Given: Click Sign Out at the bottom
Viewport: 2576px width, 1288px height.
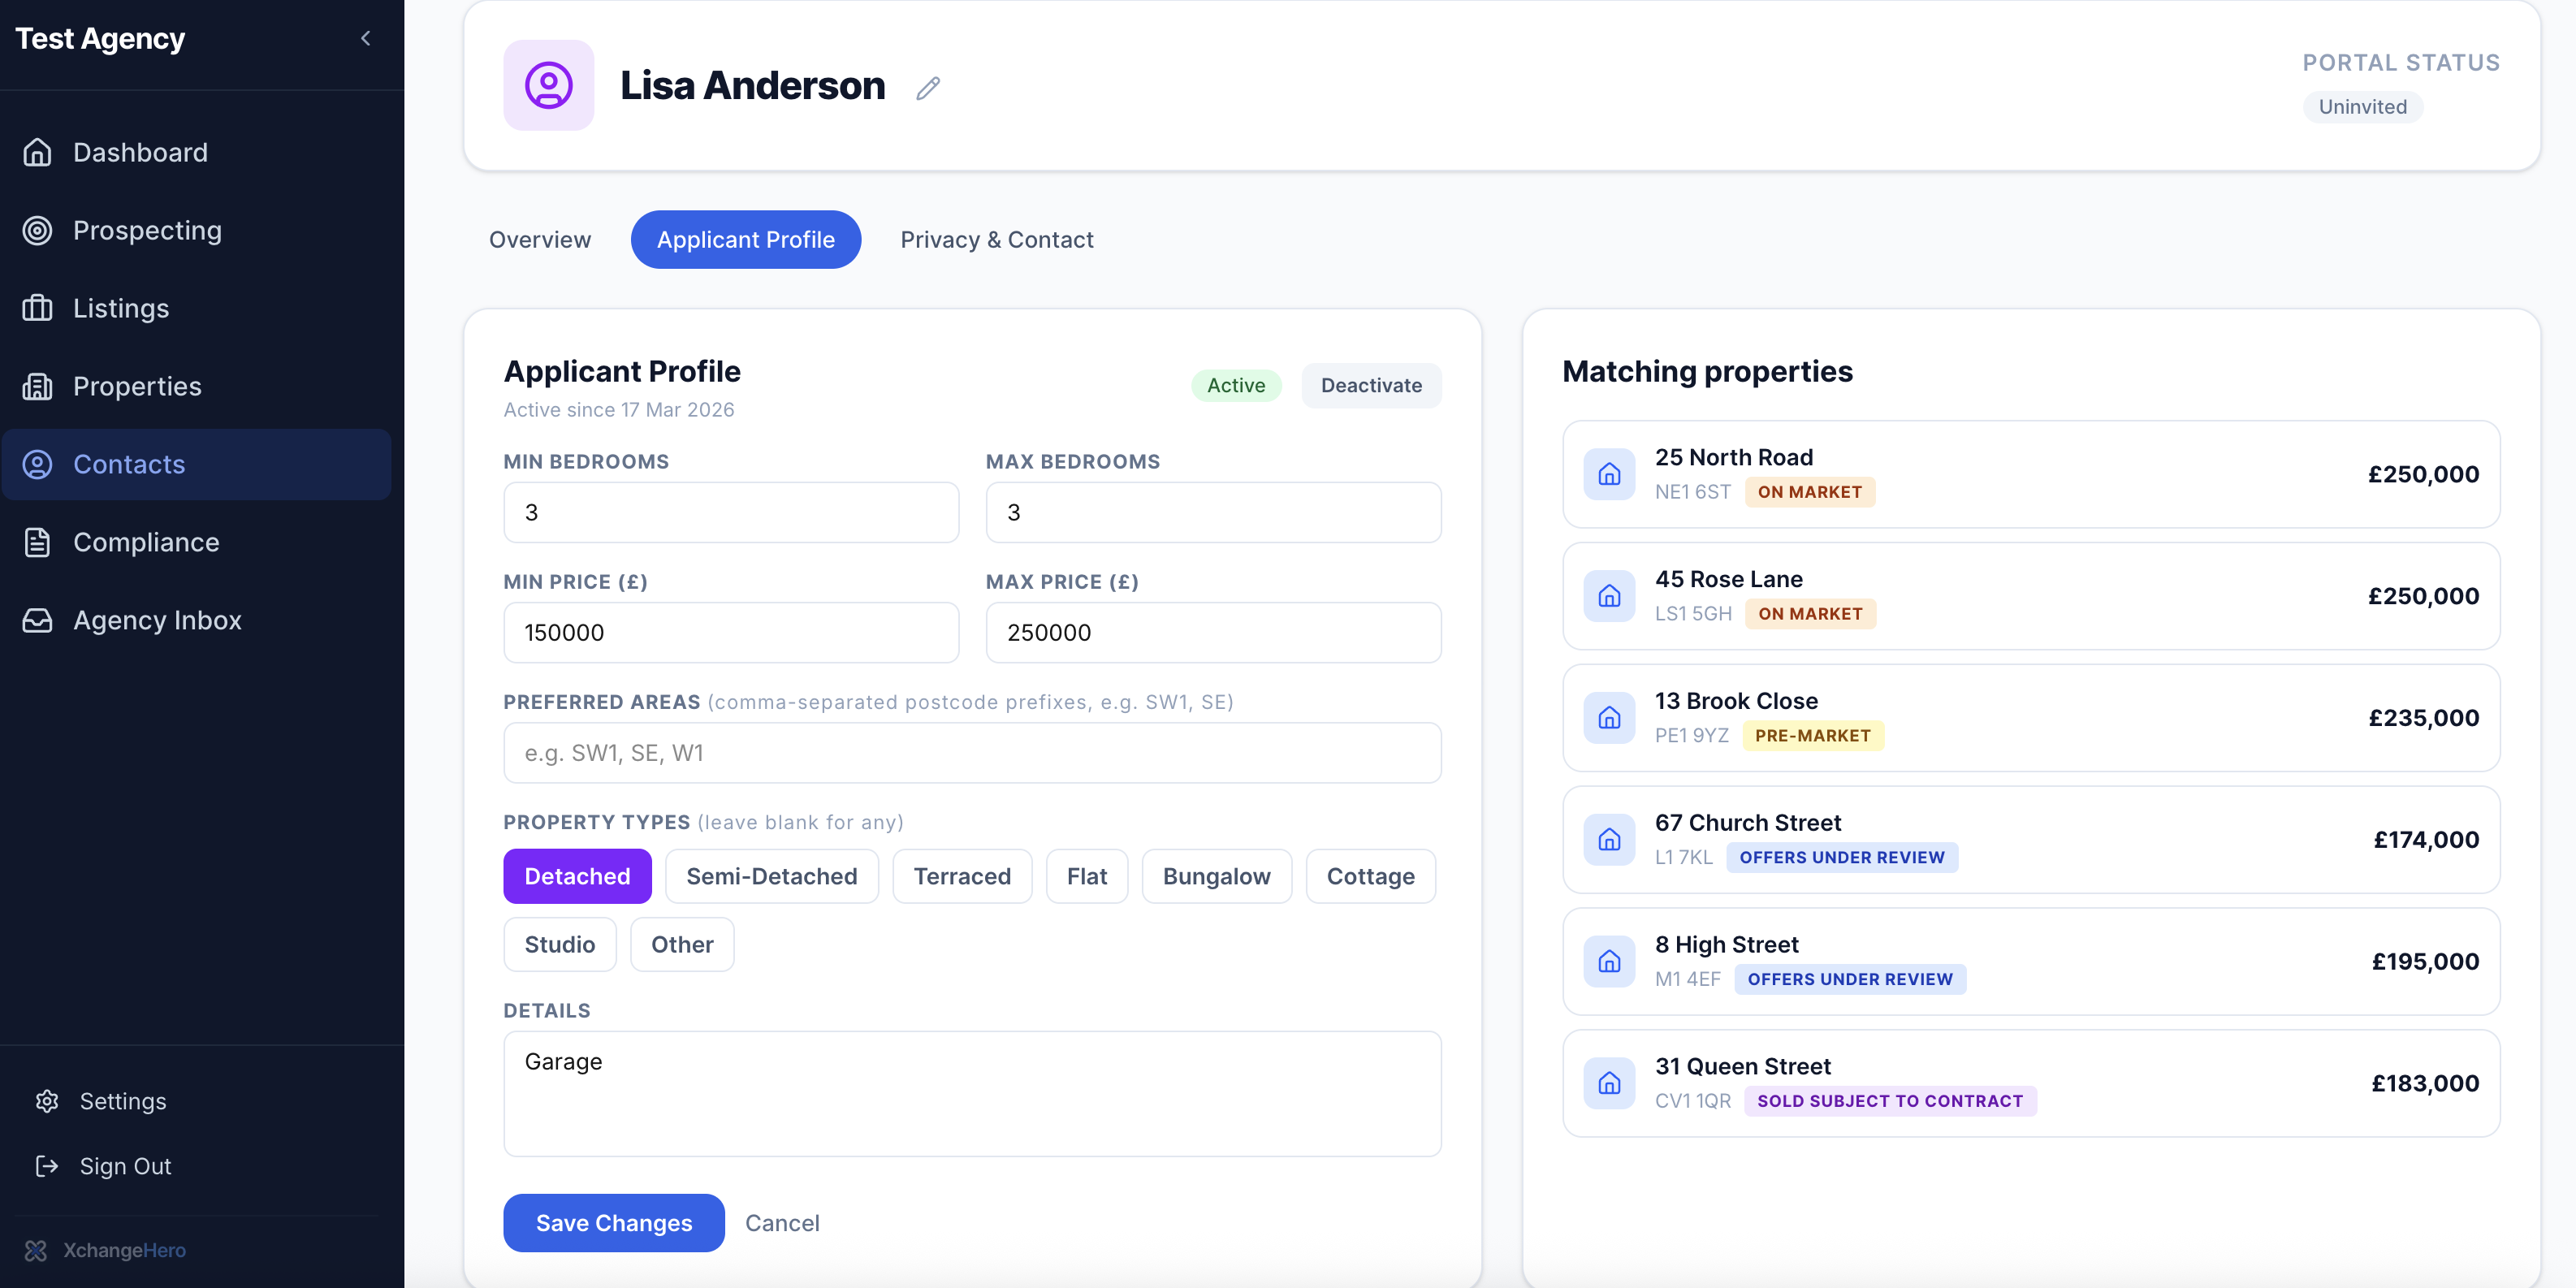Looking at the screenshot, I should tap(124, 1166).
